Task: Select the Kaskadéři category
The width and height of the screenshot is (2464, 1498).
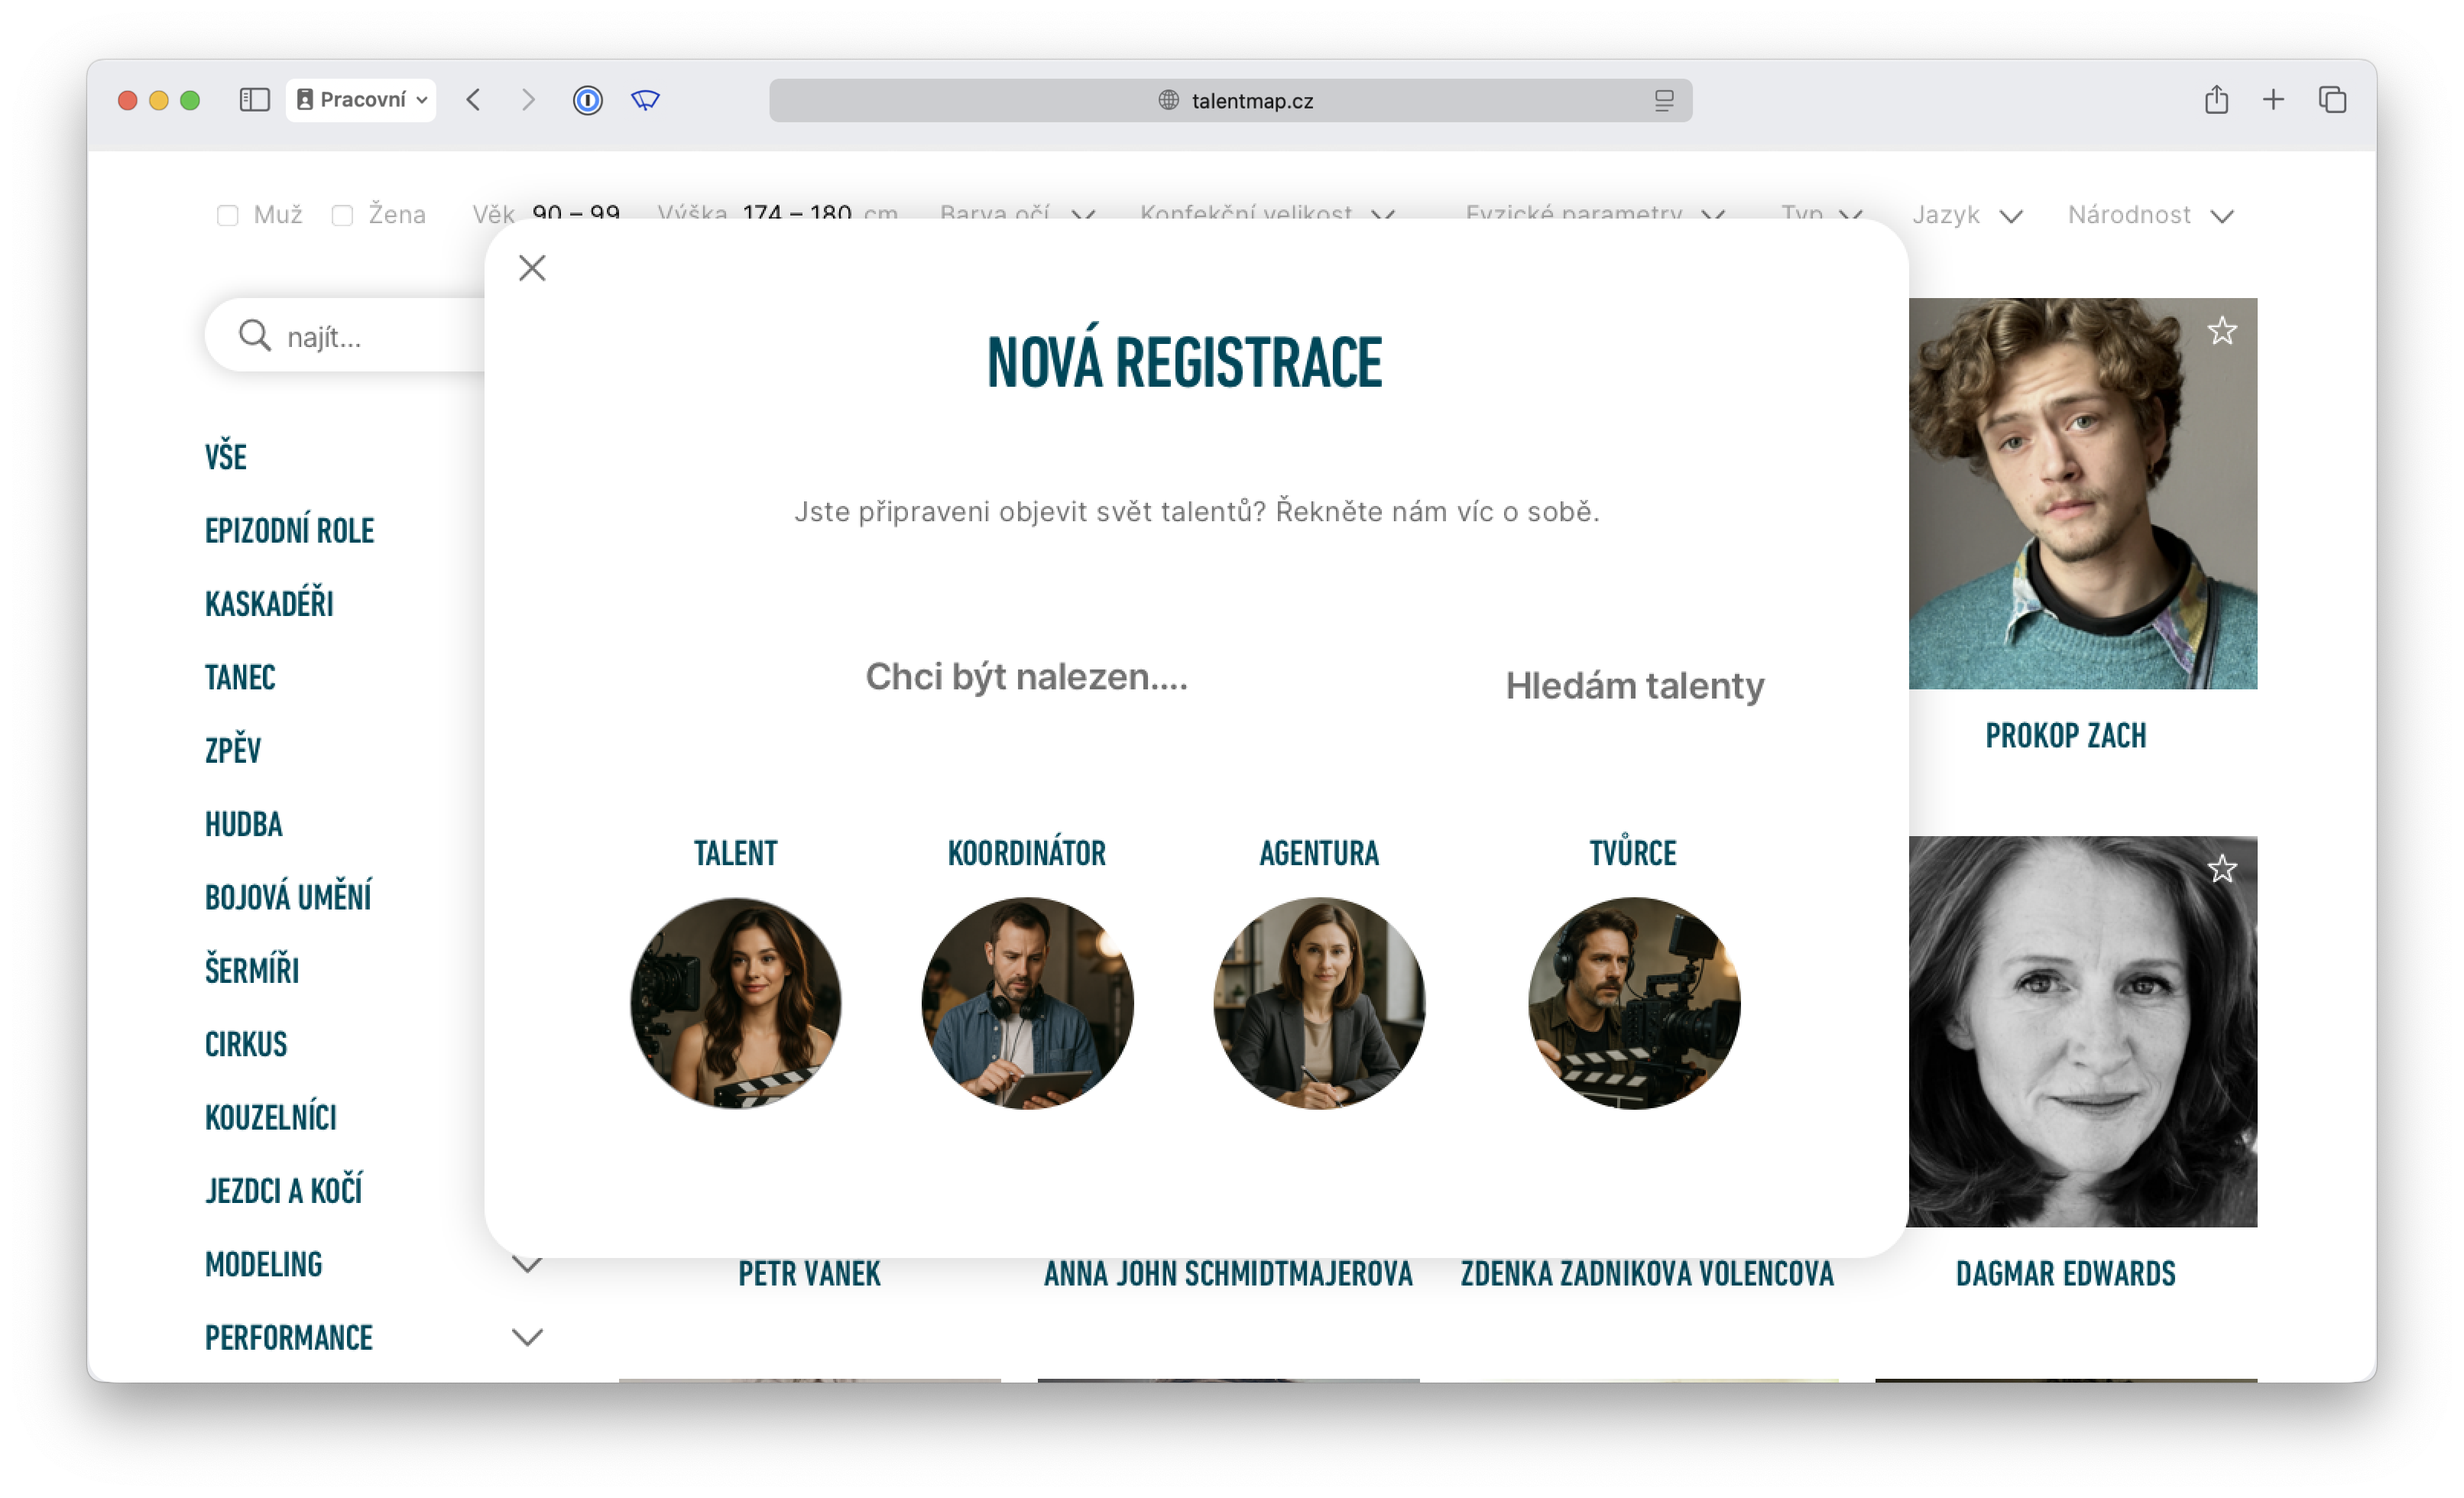Action: pos(269,604)
